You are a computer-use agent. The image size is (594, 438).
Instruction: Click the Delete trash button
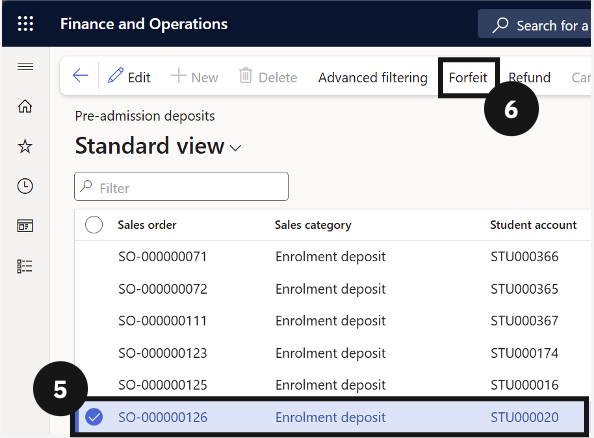pyautogui.click(x=268, y=77)
